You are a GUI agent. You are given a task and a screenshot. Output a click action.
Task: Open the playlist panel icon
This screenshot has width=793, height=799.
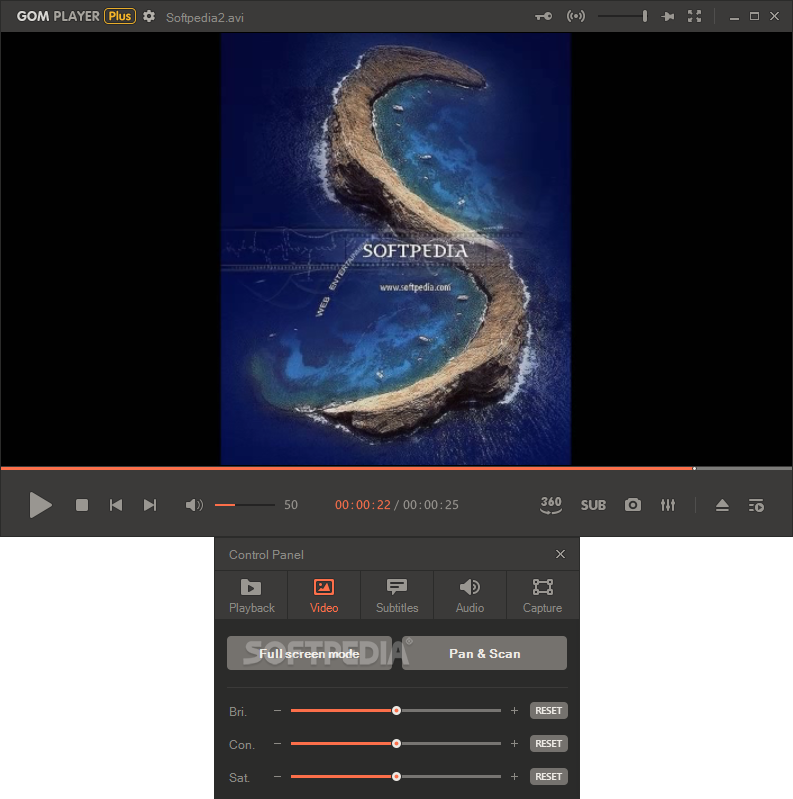(756, 505)
